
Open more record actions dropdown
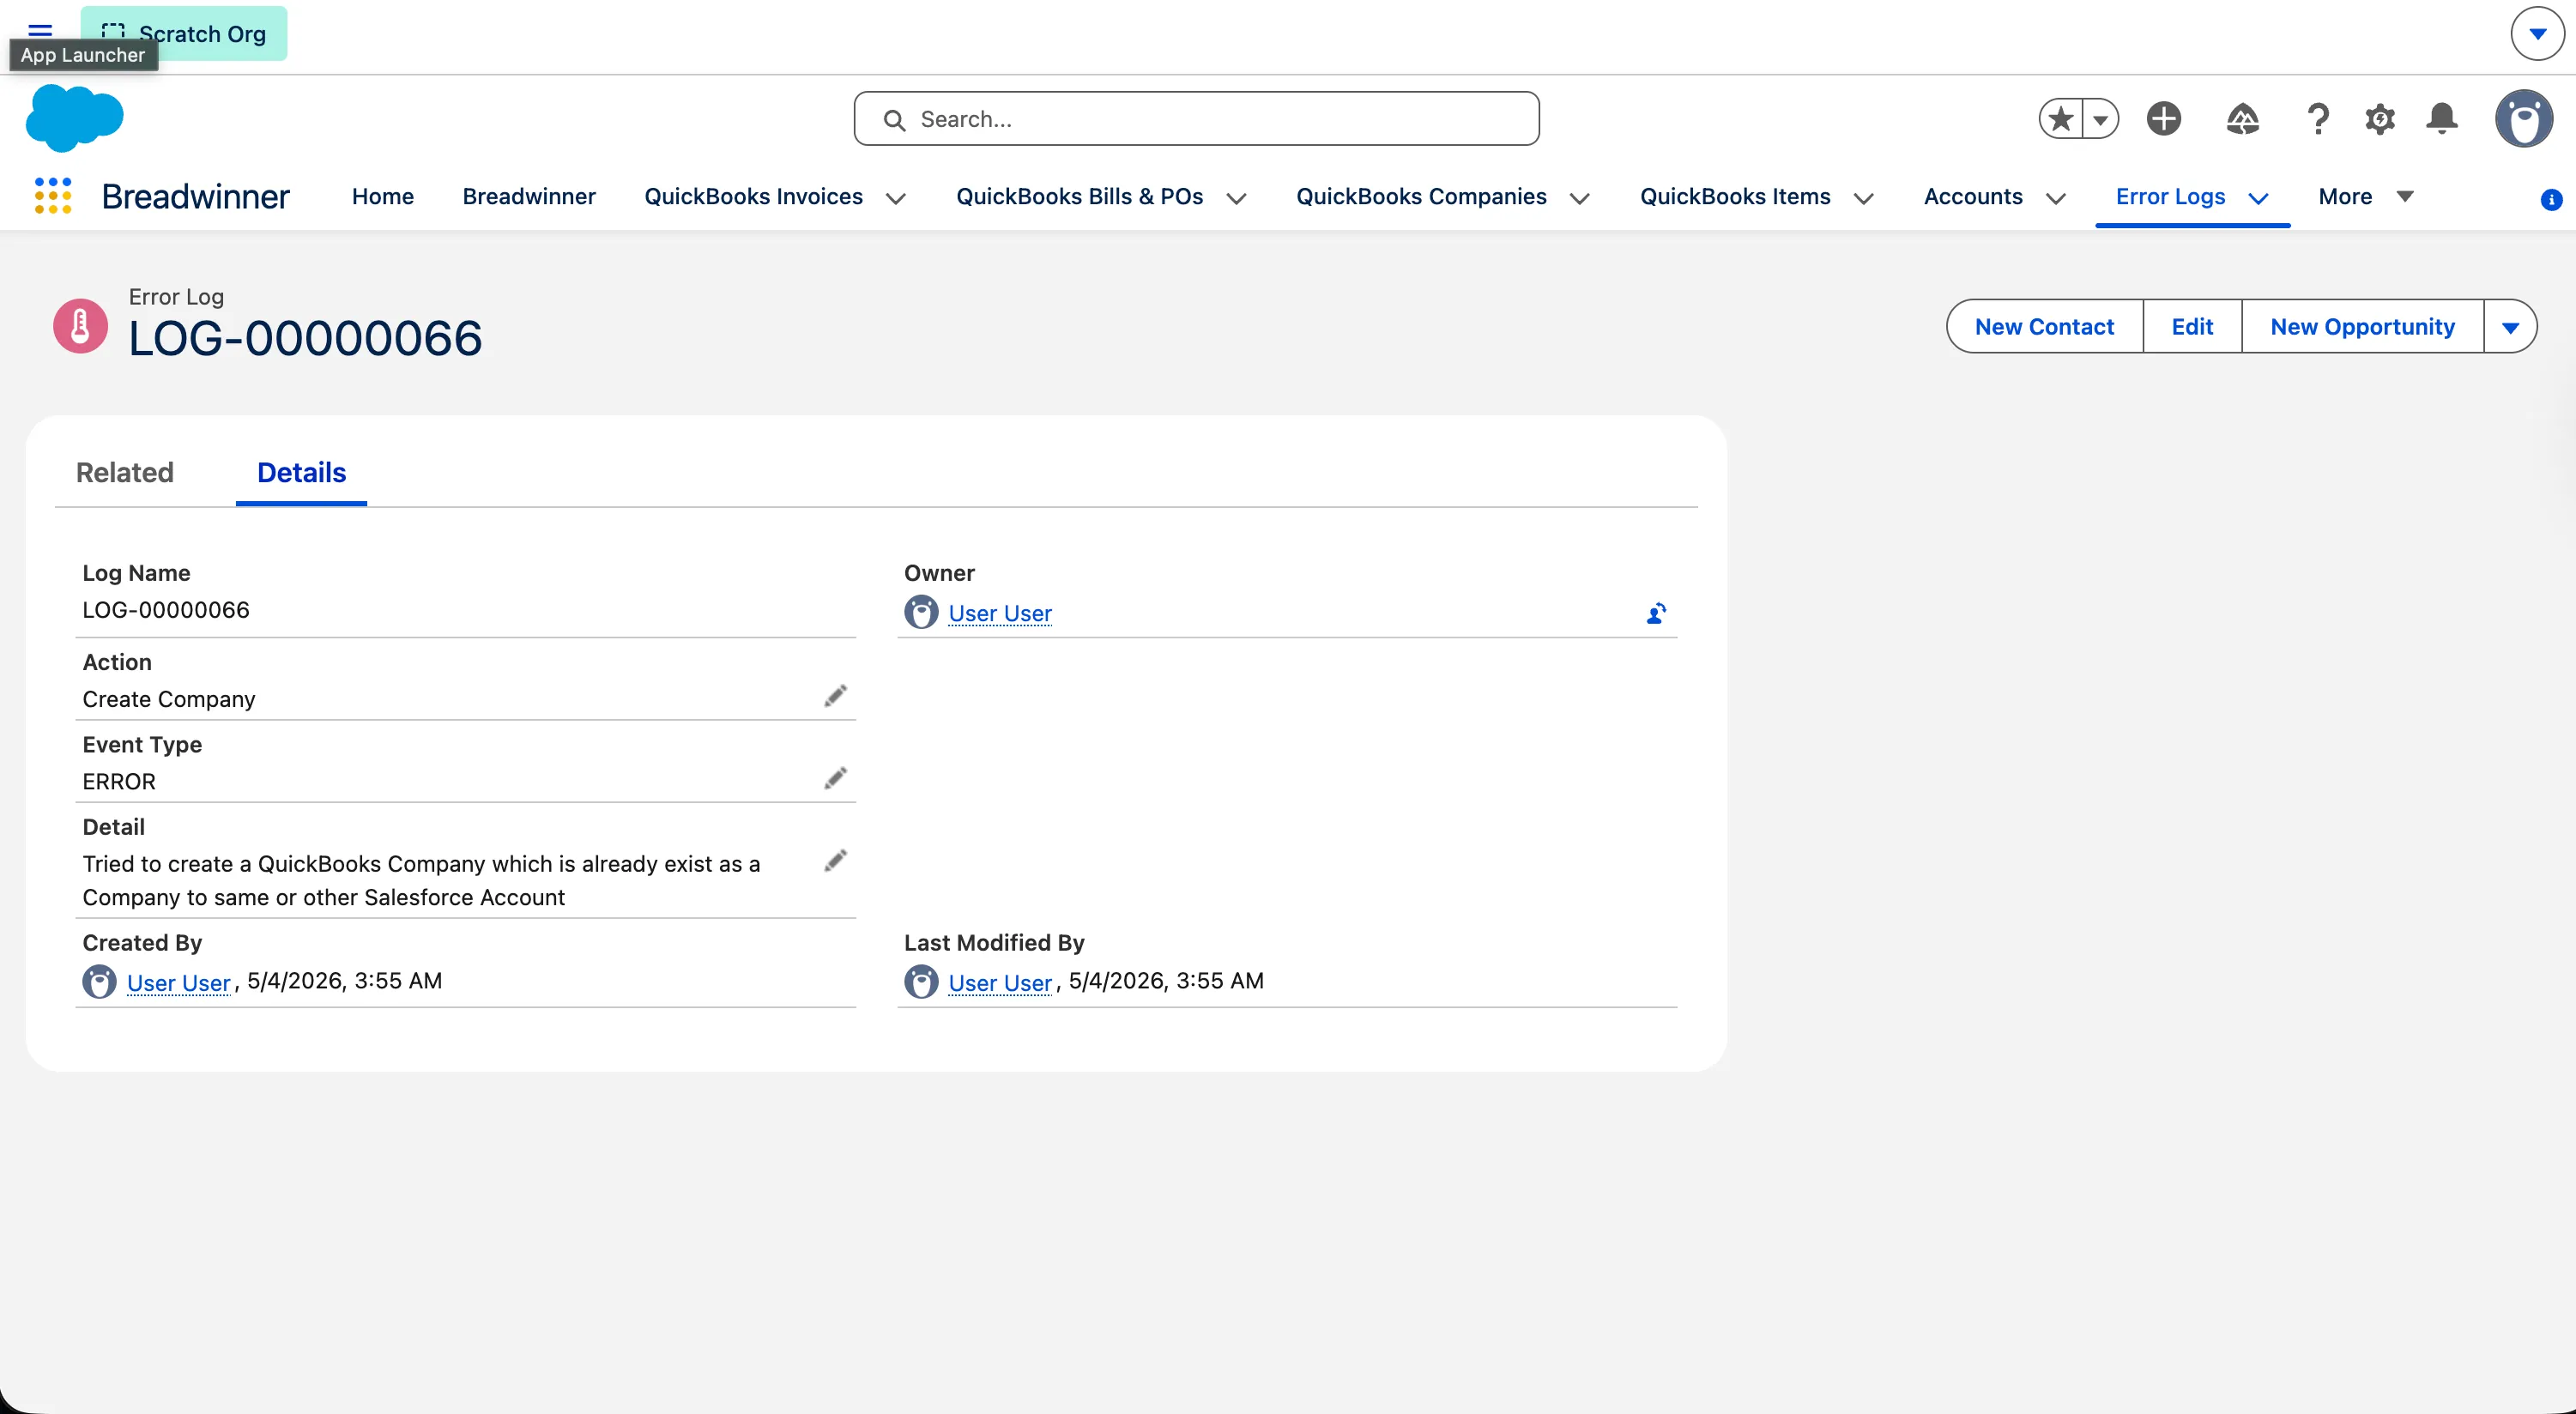tap(2510, 327)
